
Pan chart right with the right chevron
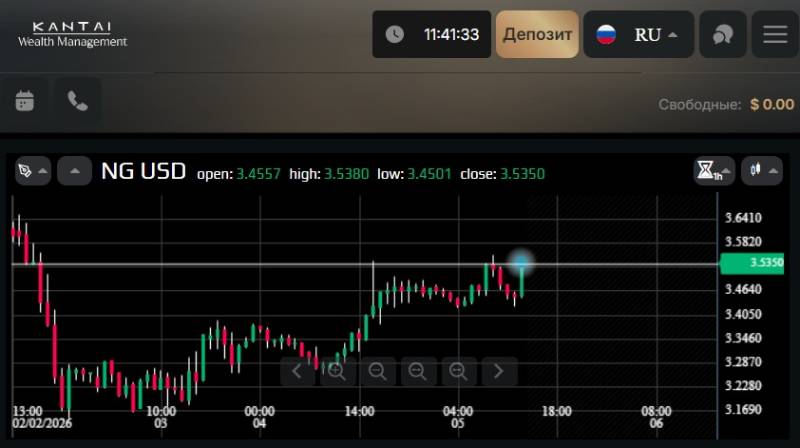[x=498, y=371]
